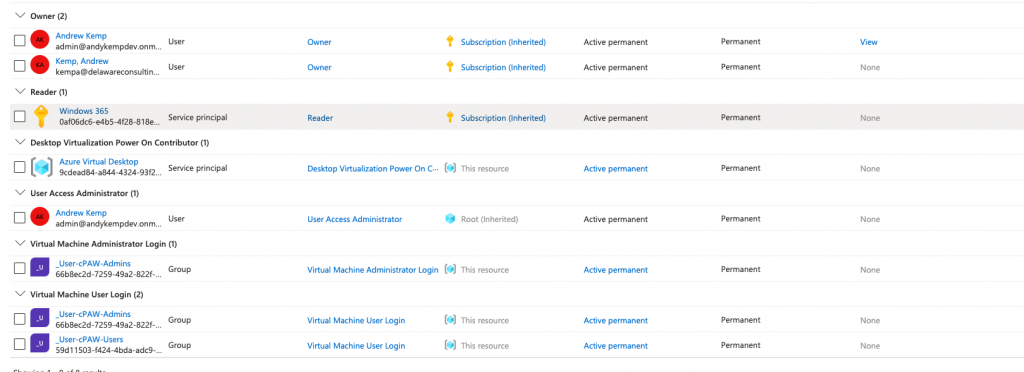Click the red AK avatar in Owner group
Image resolution: width=1024 pixels, height=372 pixels.
40,41
